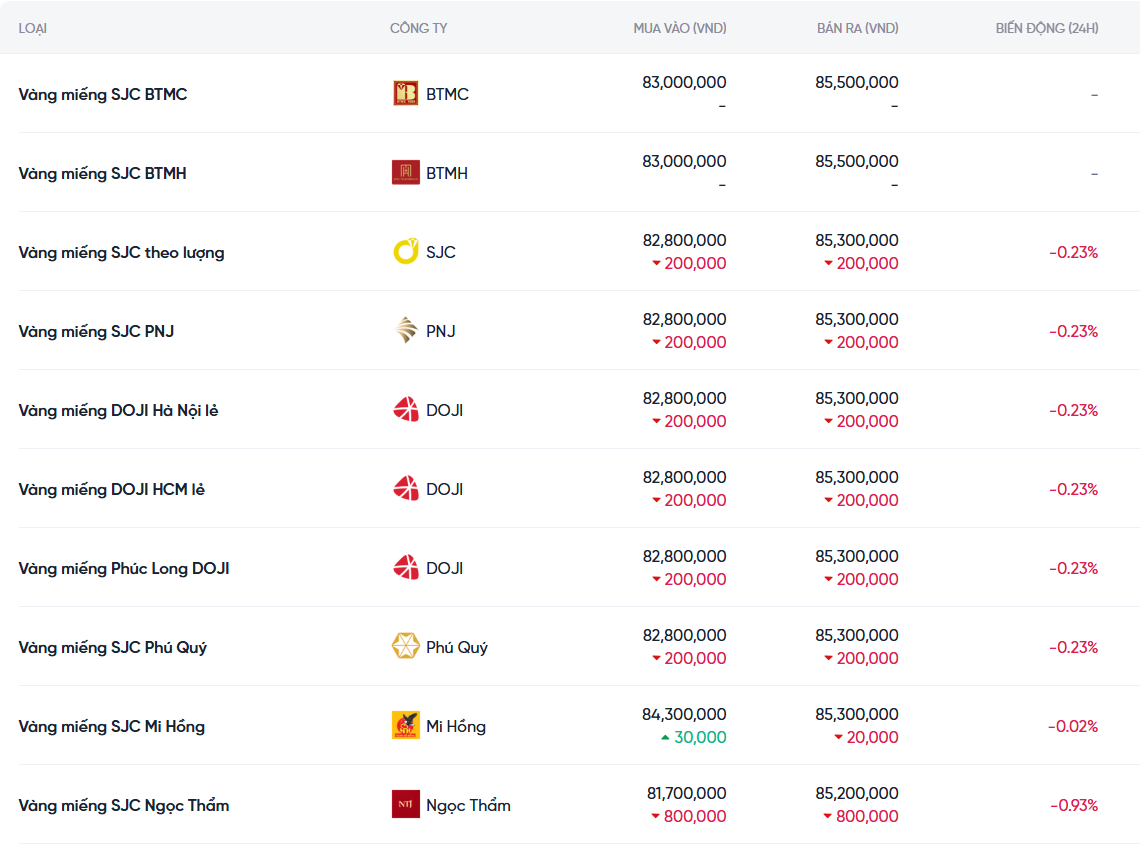Click DOJI logo in HCM lẻ row
Image resolution: width=1140 pixels, height=849 pixels.
405,489
